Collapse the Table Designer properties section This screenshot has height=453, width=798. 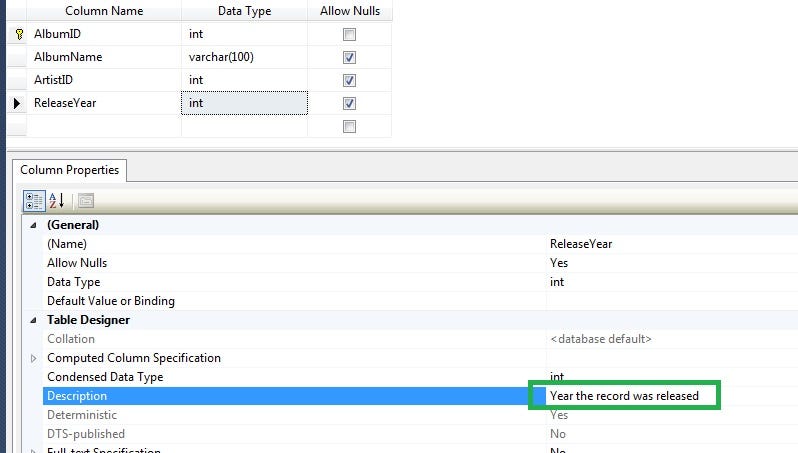tap(33, 320)
